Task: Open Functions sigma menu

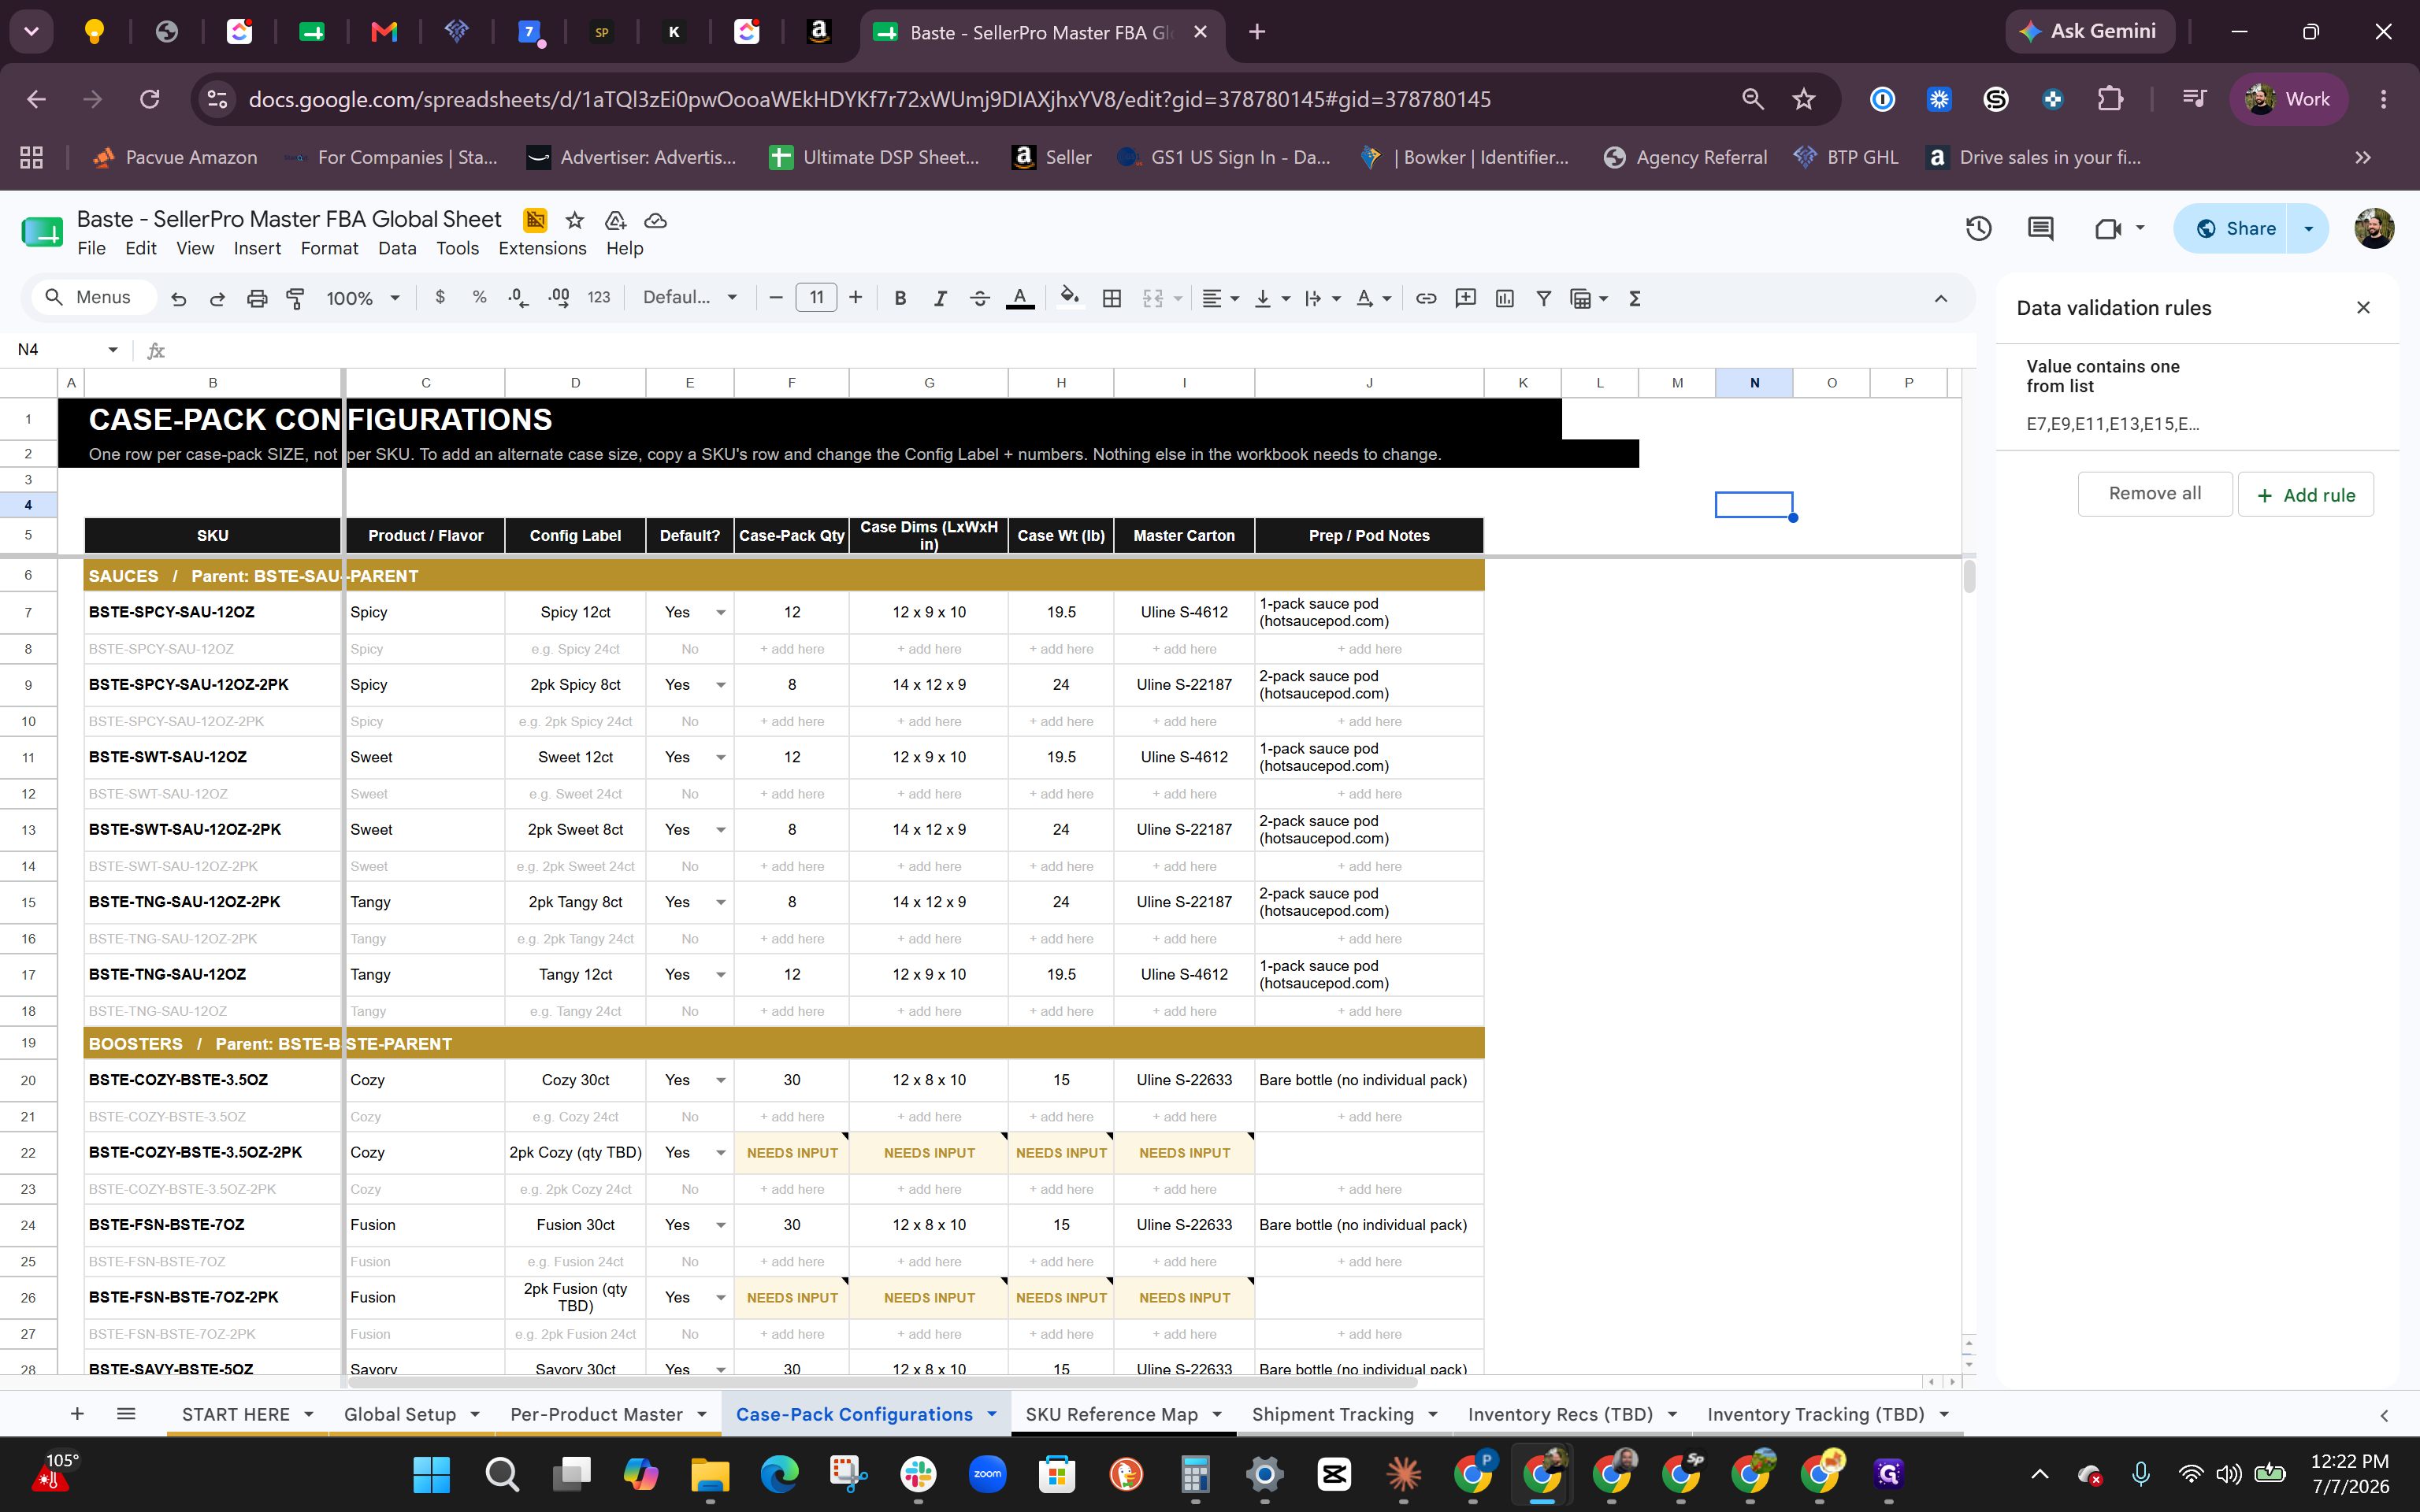Action: point(1635,298)
